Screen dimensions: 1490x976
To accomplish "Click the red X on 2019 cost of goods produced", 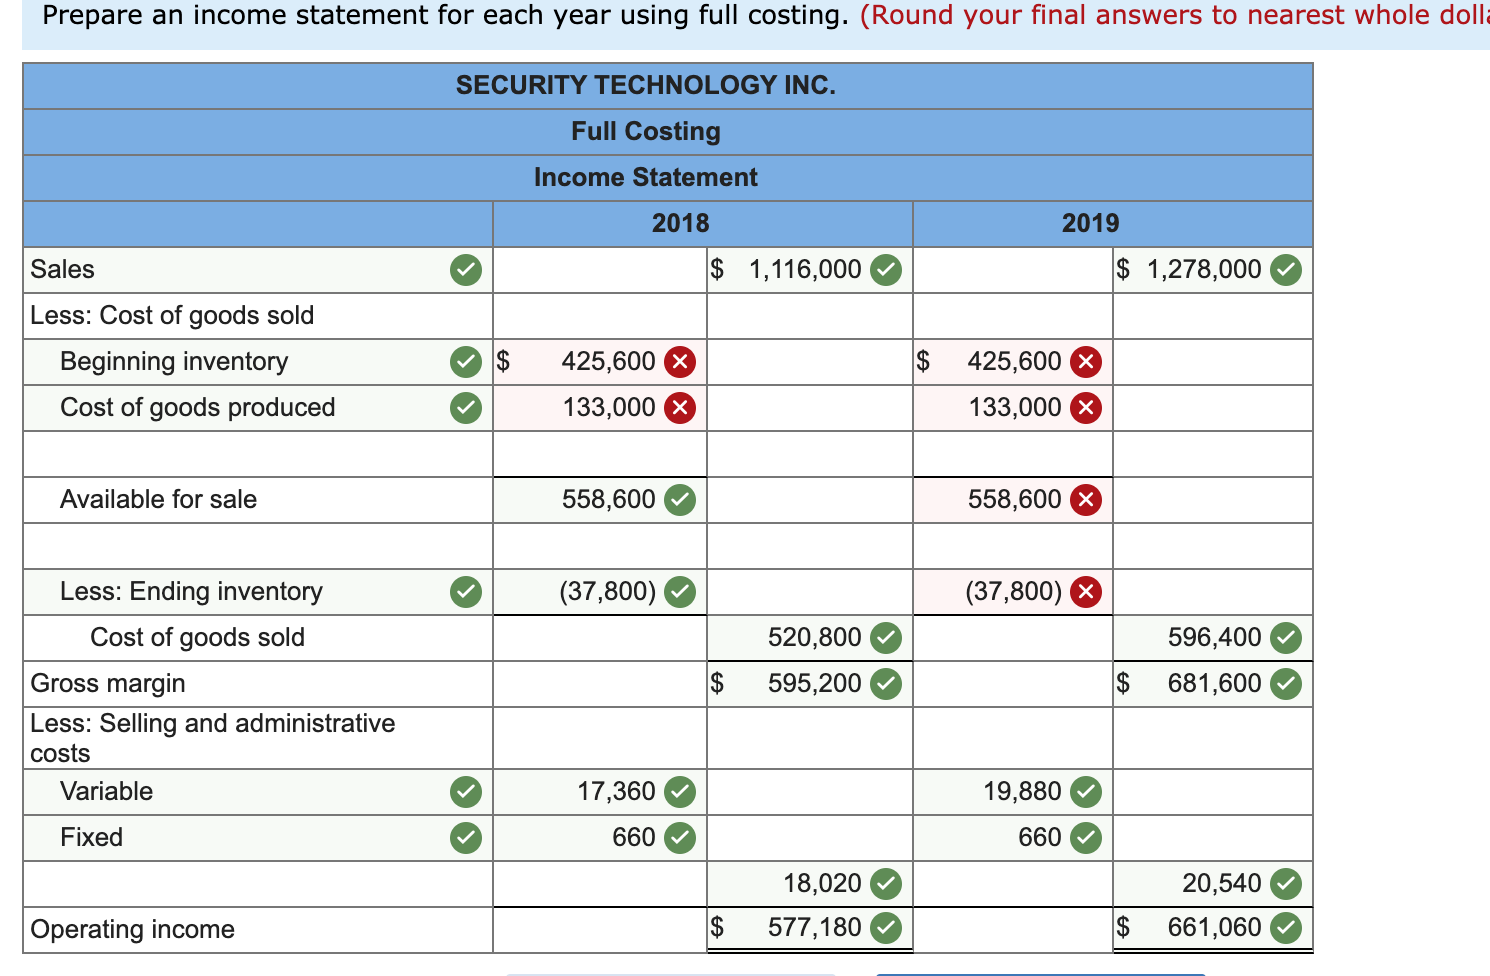I will tap(1086, 407).
